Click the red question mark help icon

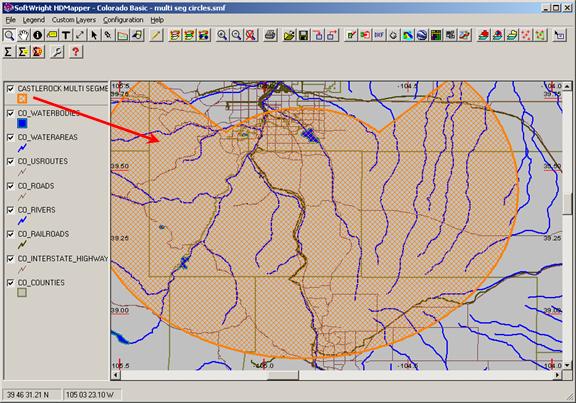click(75, 52)
